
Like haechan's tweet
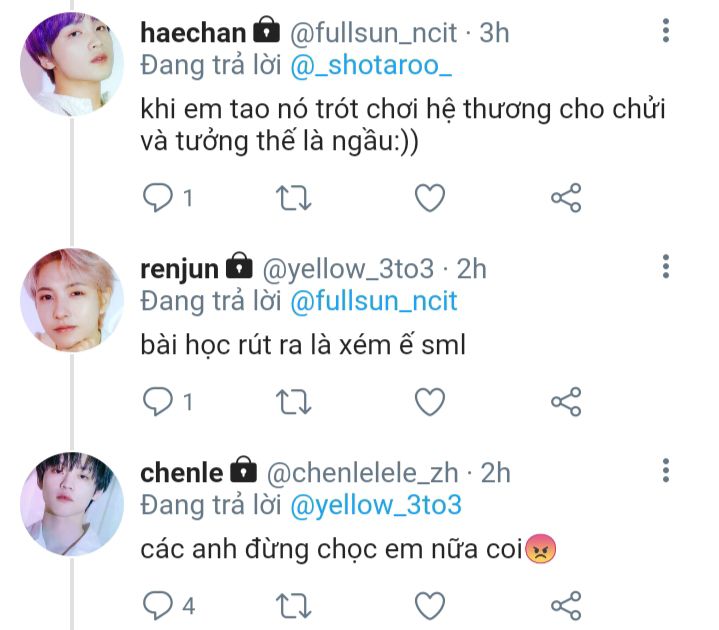(x=429, y=199)
